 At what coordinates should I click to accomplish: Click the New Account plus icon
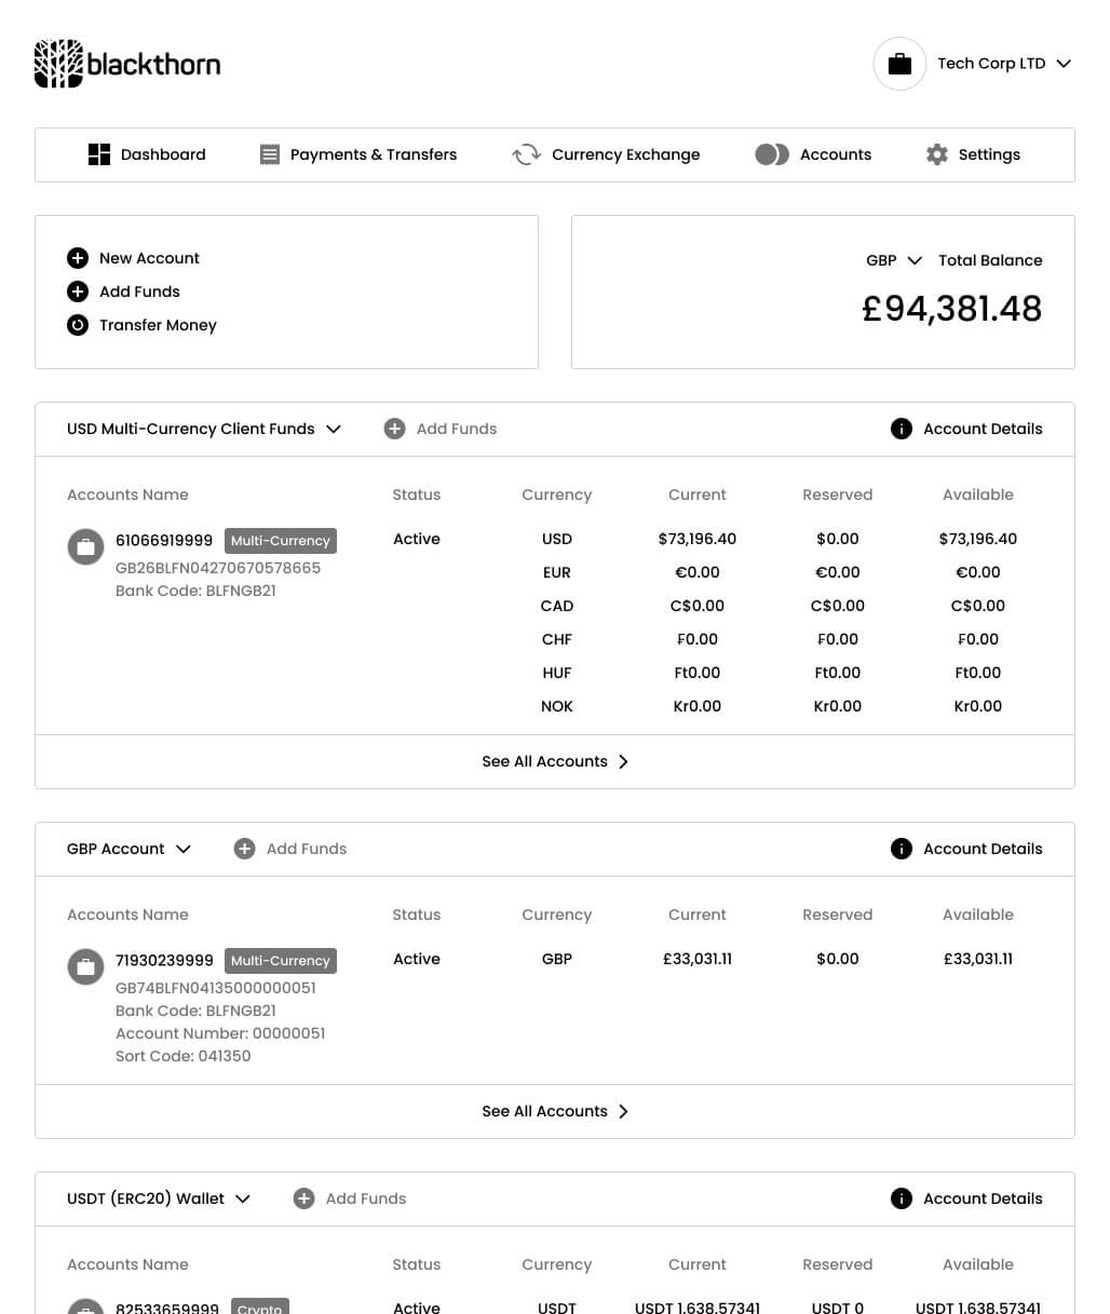tap(77, 258)
